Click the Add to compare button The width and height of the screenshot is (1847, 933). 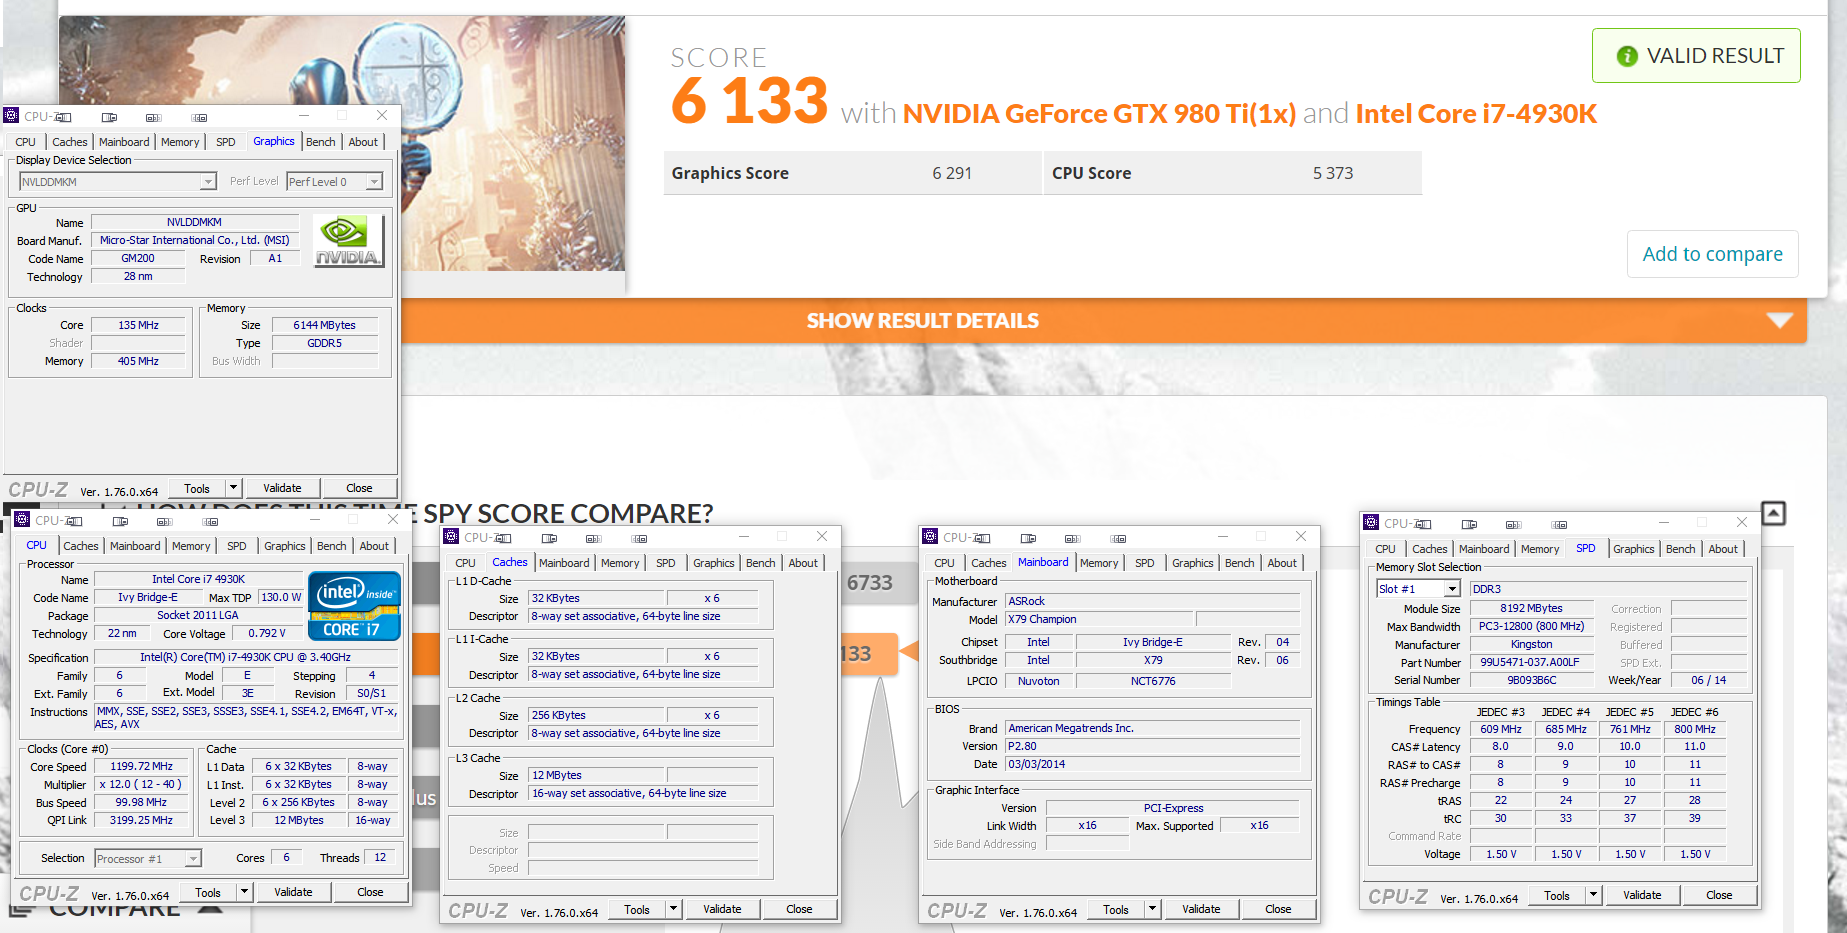pyautogui.click(x=1712, y=254)
